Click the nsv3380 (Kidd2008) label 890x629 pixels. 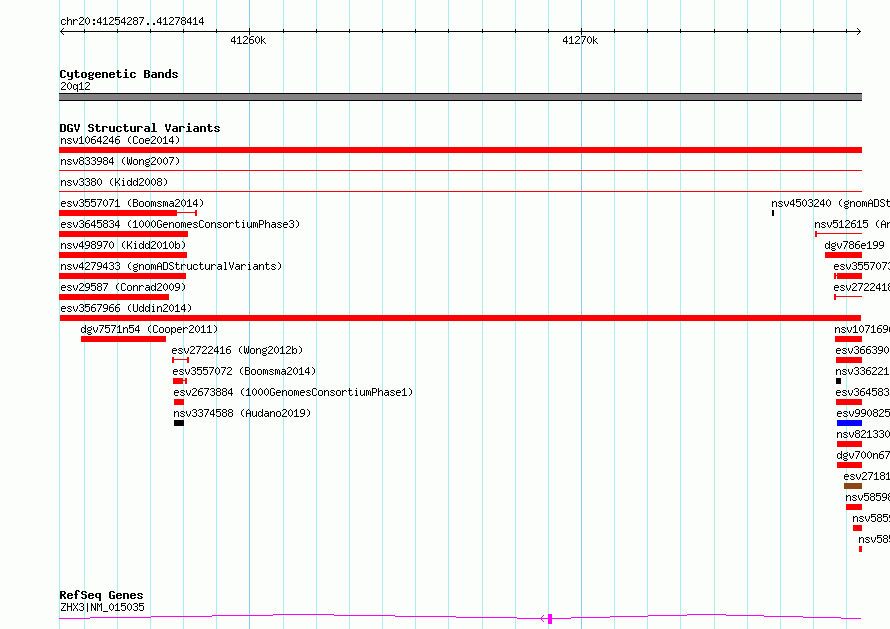[x=114, y=182]
